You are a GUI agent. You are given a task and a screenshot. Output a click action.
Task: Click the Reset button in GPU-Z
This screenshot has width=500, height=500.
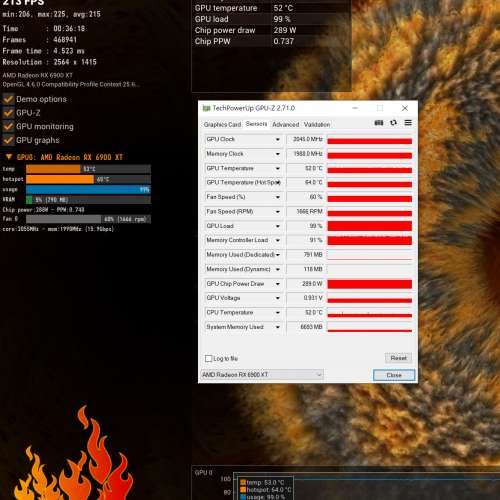tap(398, 358)
